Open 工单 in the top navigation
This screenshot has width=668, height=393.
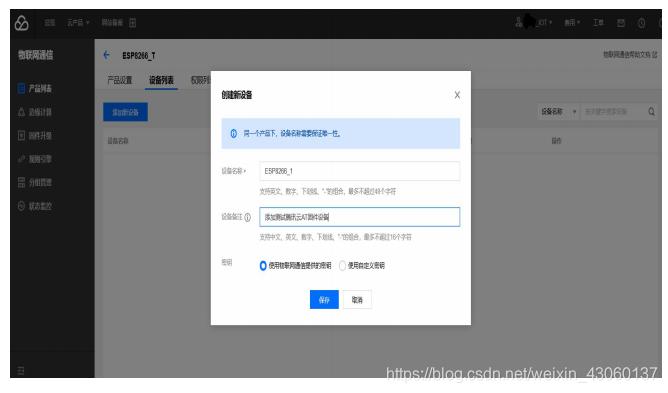(x=598, y=23)
